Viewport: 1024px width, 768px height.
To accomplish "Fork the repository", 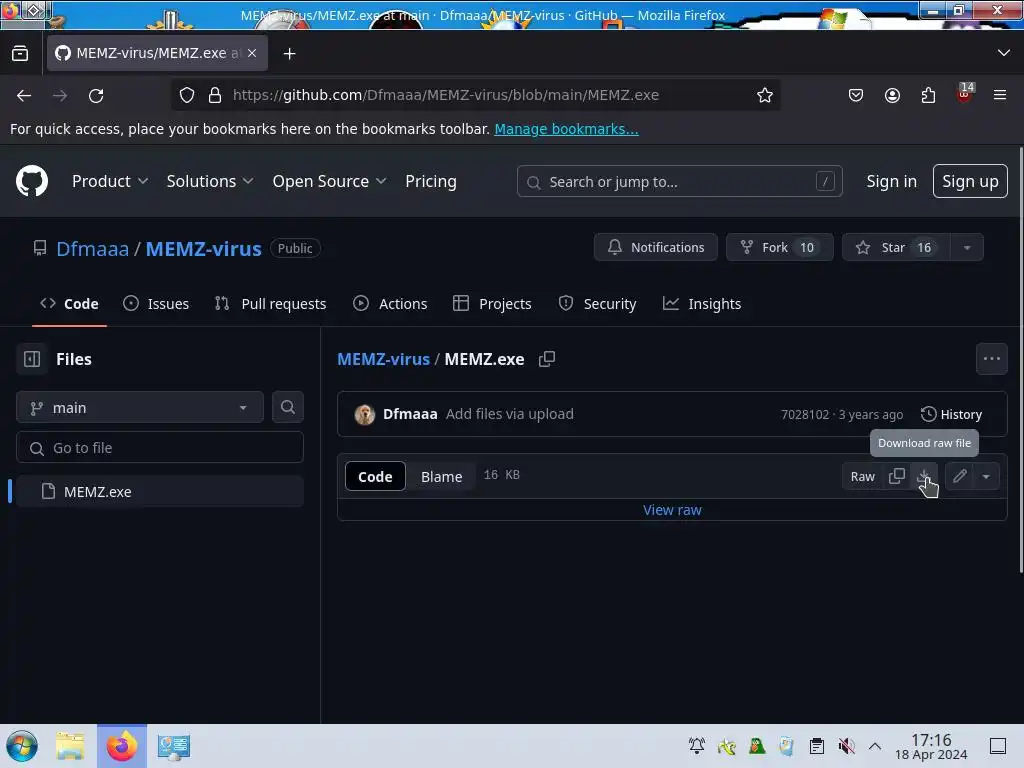I will point(780,248).
